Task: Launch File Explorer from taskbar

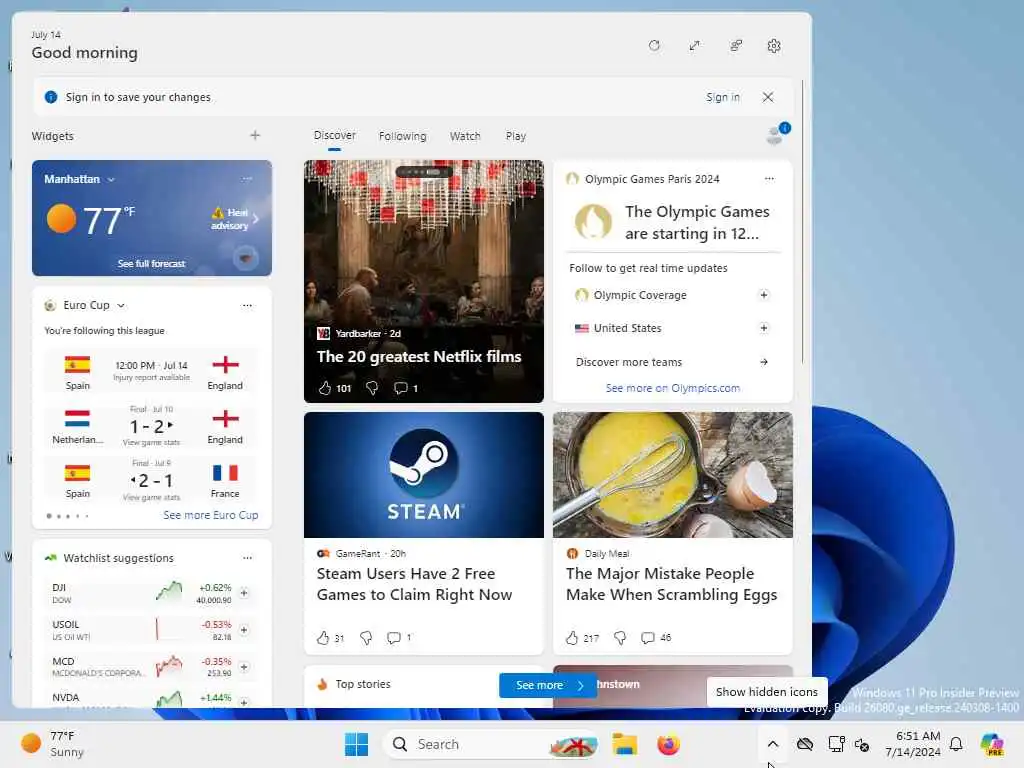Action: point(624,744)
